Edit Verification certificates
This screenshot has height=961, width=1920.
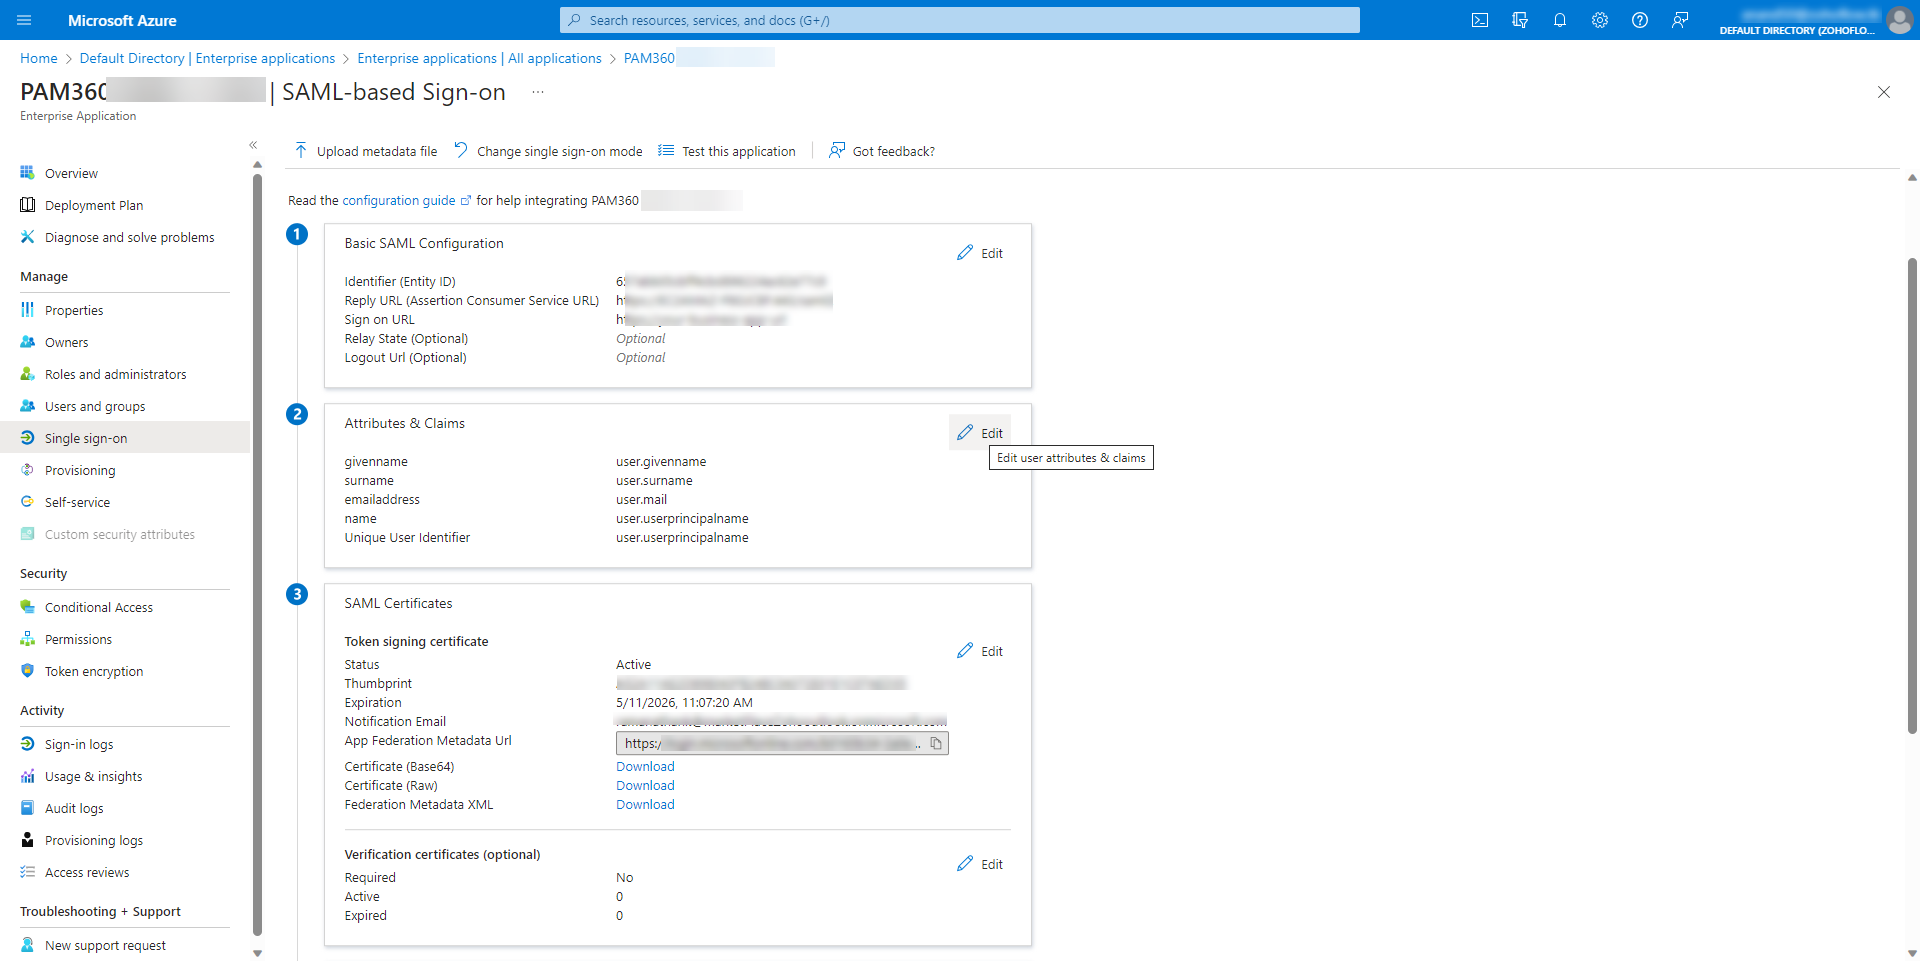[980, 864]
